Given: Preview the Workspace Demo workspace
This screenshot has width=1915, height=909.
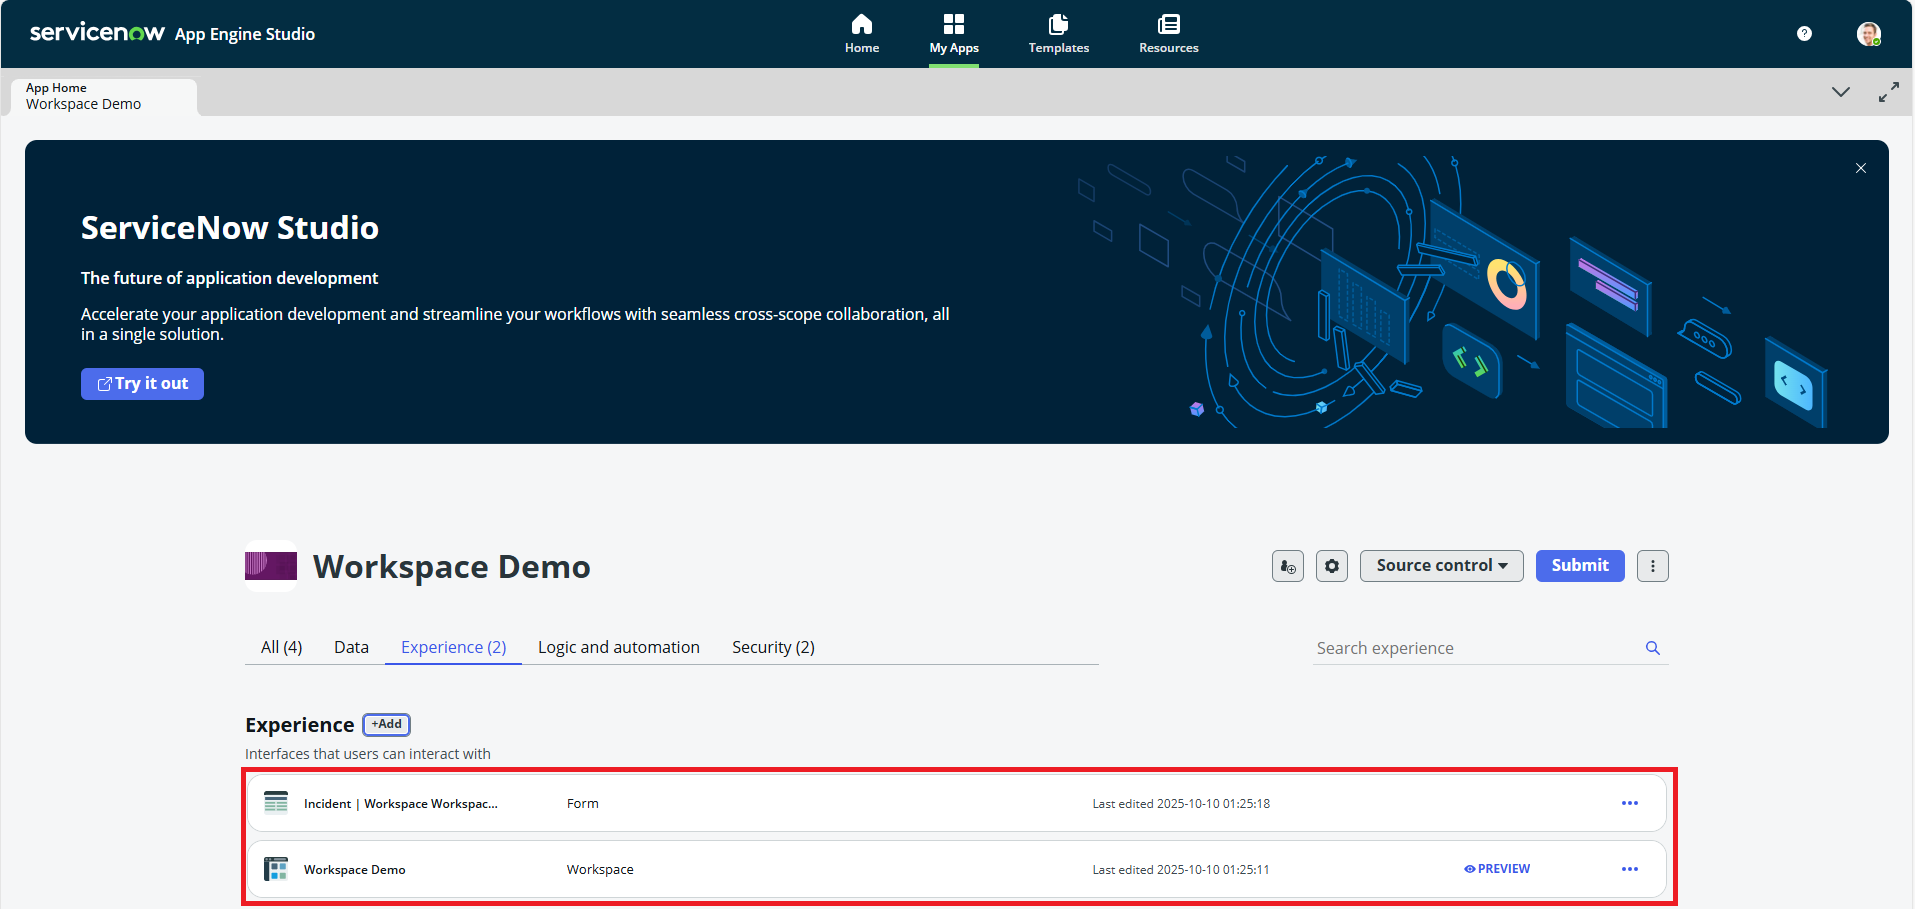Looking at the screenshot, I should (1497, 869).
